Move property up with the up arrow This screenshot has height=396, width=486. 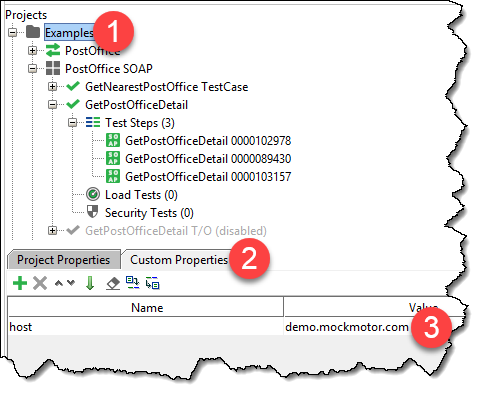pyautogui.click(x=59, y=283)
